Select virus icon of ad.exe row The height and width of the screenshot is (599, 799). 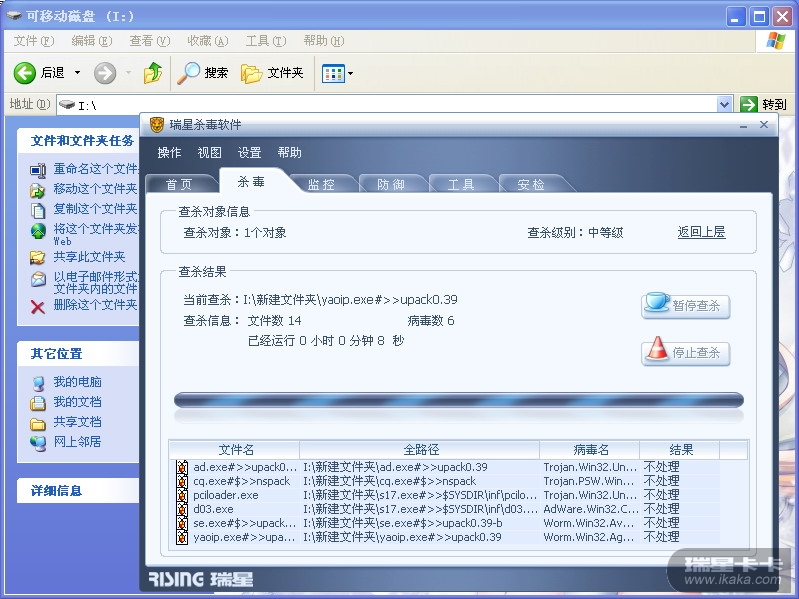click(182, 467)
